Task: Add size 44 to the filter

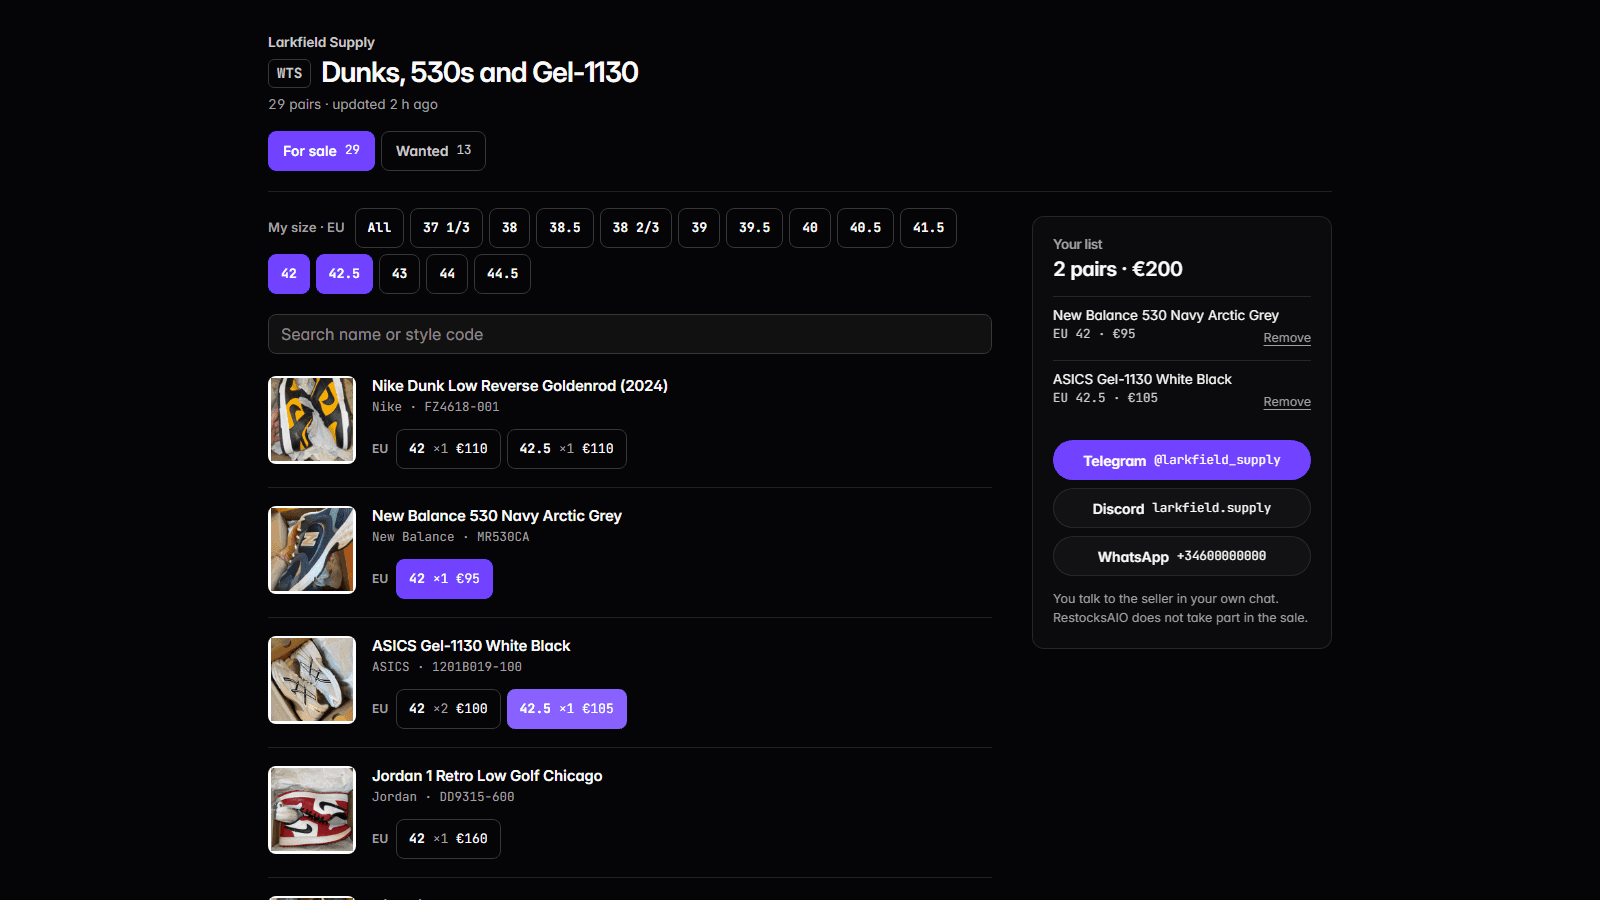Action: coord(447,274)
